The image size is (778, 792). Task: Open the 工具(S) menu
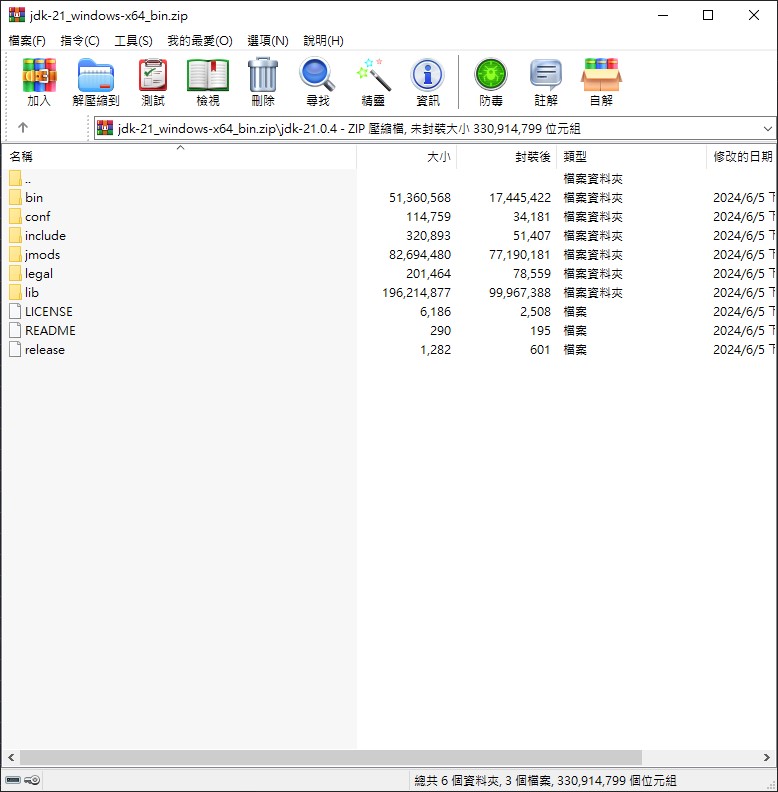pyautogui.click(x=133, y=40)
